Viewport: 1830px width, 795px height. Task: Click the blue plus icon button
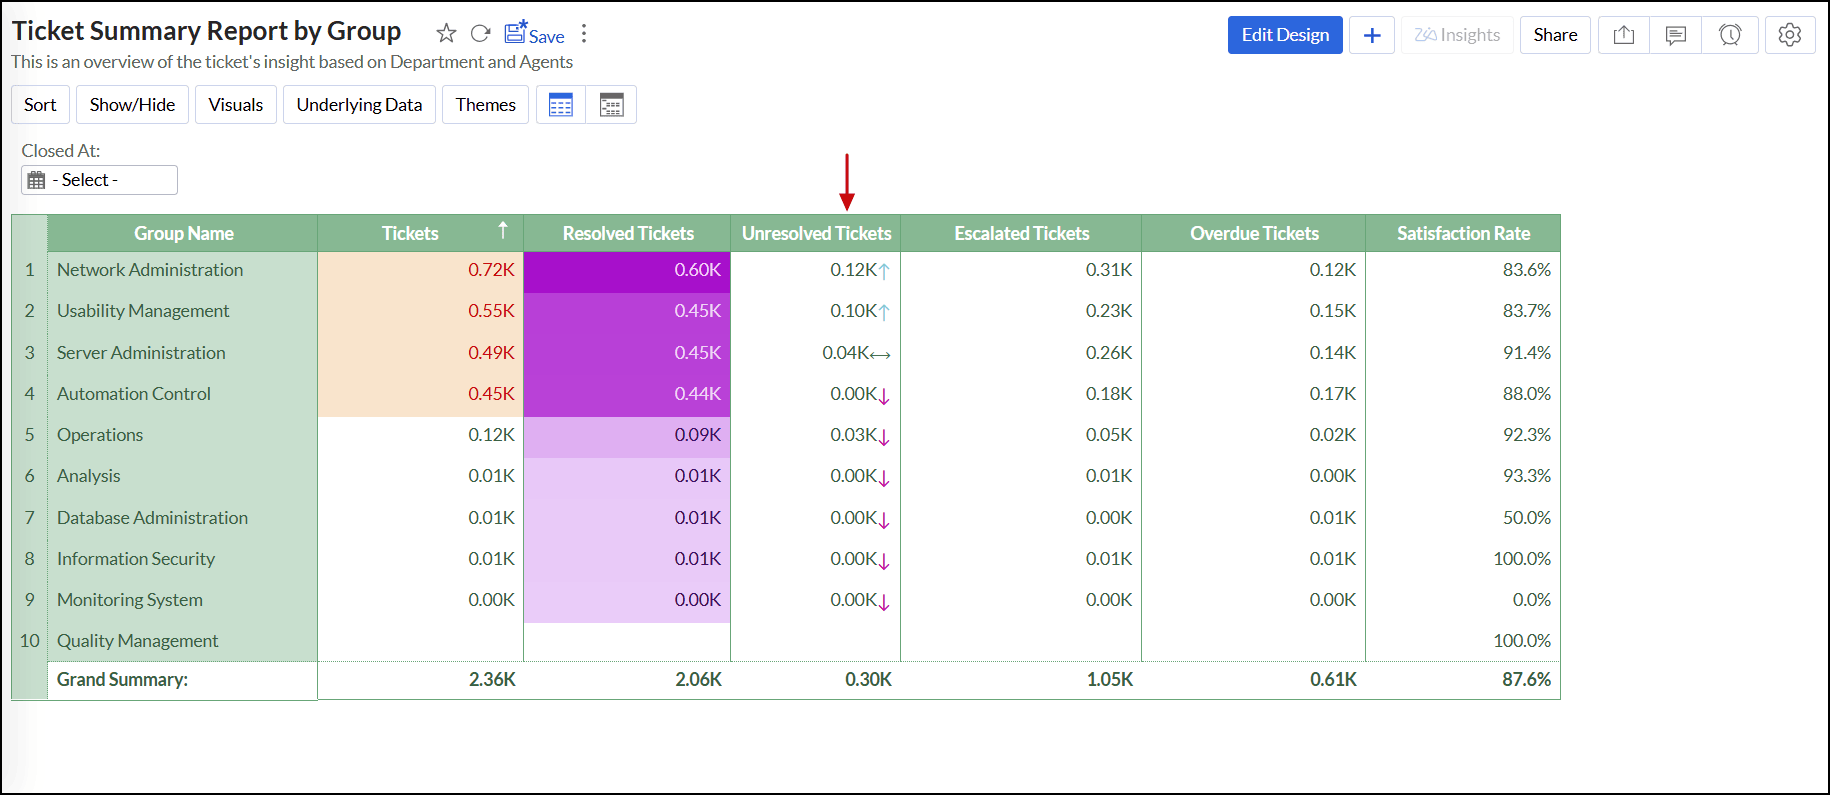[1372, 35]
